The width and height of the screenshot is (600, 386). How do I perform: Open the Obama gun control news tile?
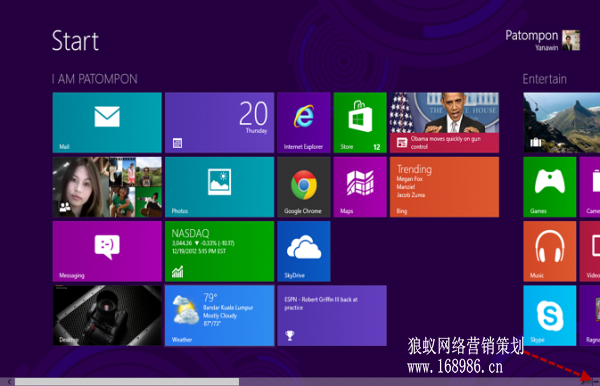(444, 122)
